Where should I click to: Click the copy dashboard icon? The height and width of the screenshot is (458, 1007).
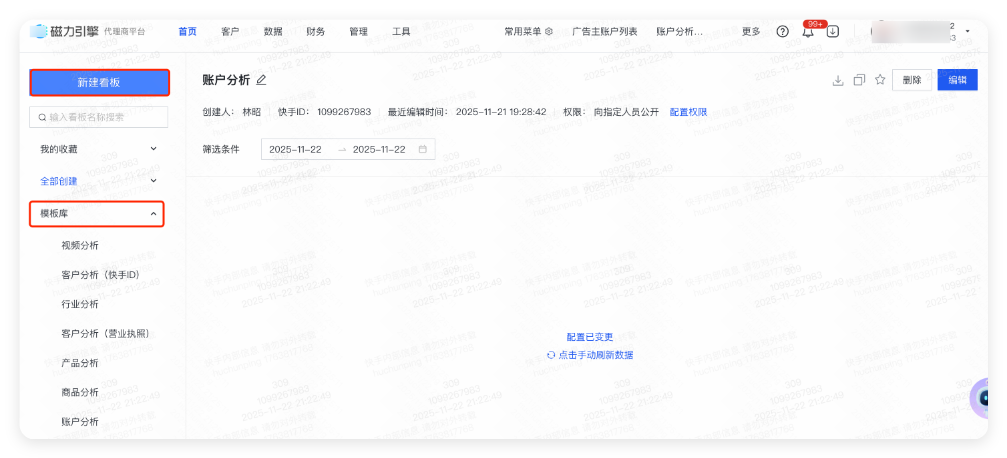pos(859,80)
